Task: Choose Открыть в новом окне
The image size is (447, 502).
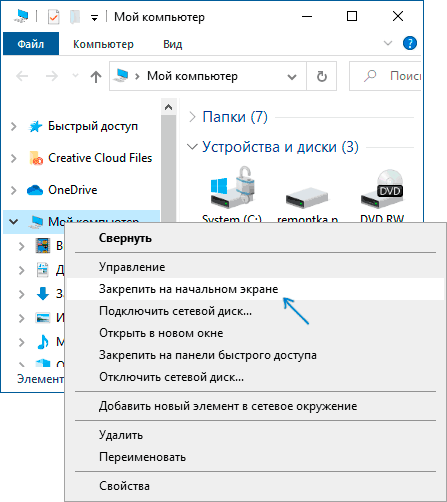Action: click(x=255, y=333)
